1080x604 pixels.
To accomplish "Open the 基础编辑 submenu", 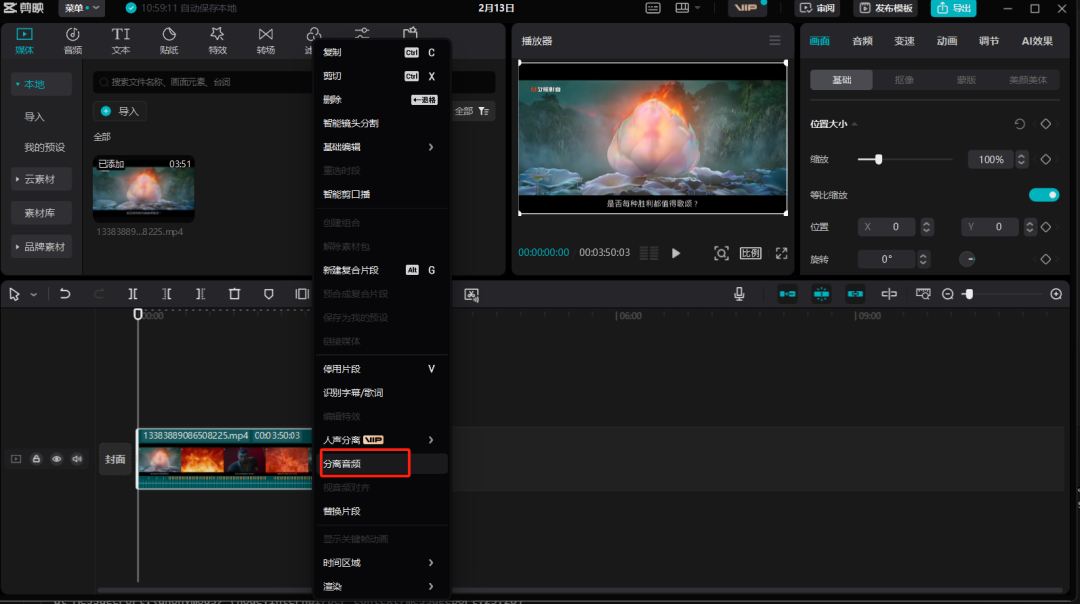I will (x=380, y=147).
